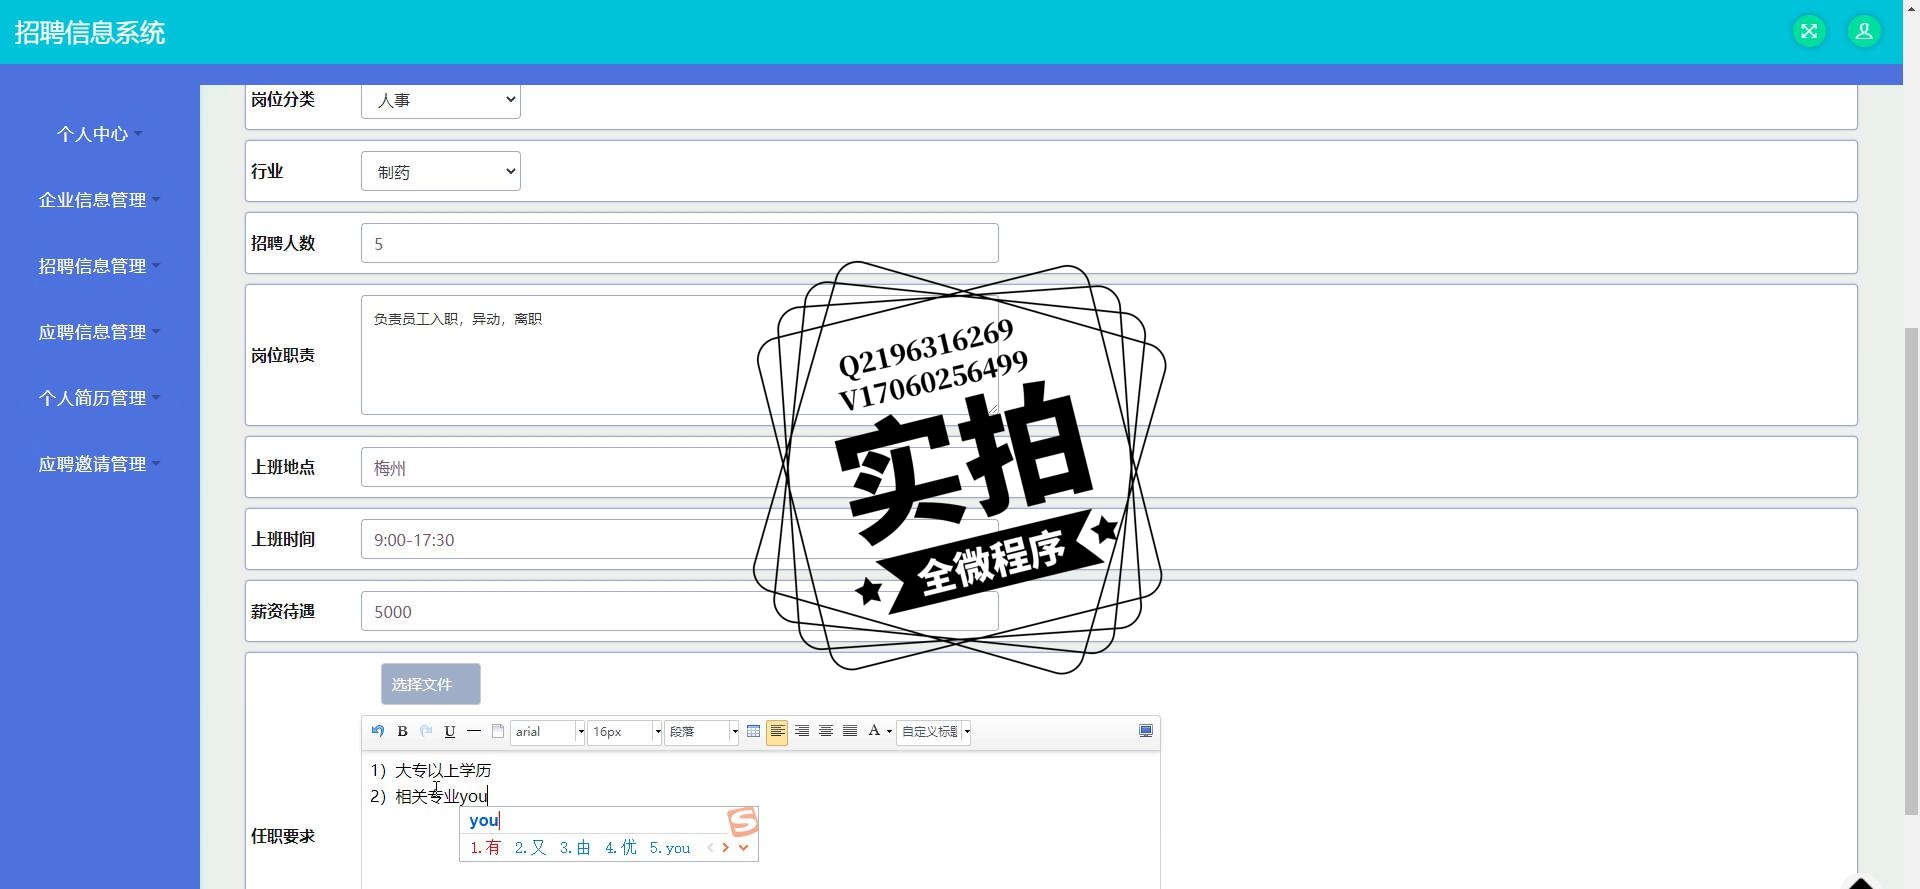The width and height of the screenshot is (1920, 889).
Task: Expand 应聘信息管理 sidebar menu
Action: point(99,332)
